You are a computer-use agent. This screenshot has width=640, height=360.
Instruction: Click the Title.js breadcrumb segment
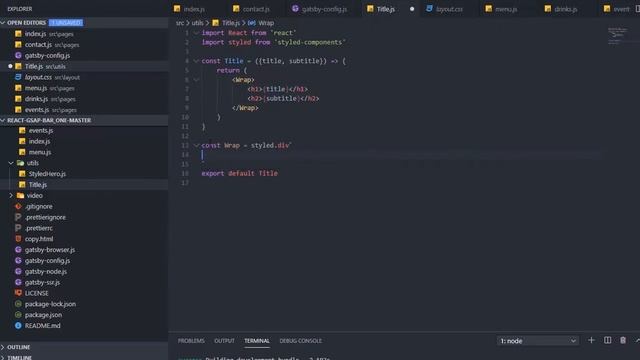tap(230, 23)
